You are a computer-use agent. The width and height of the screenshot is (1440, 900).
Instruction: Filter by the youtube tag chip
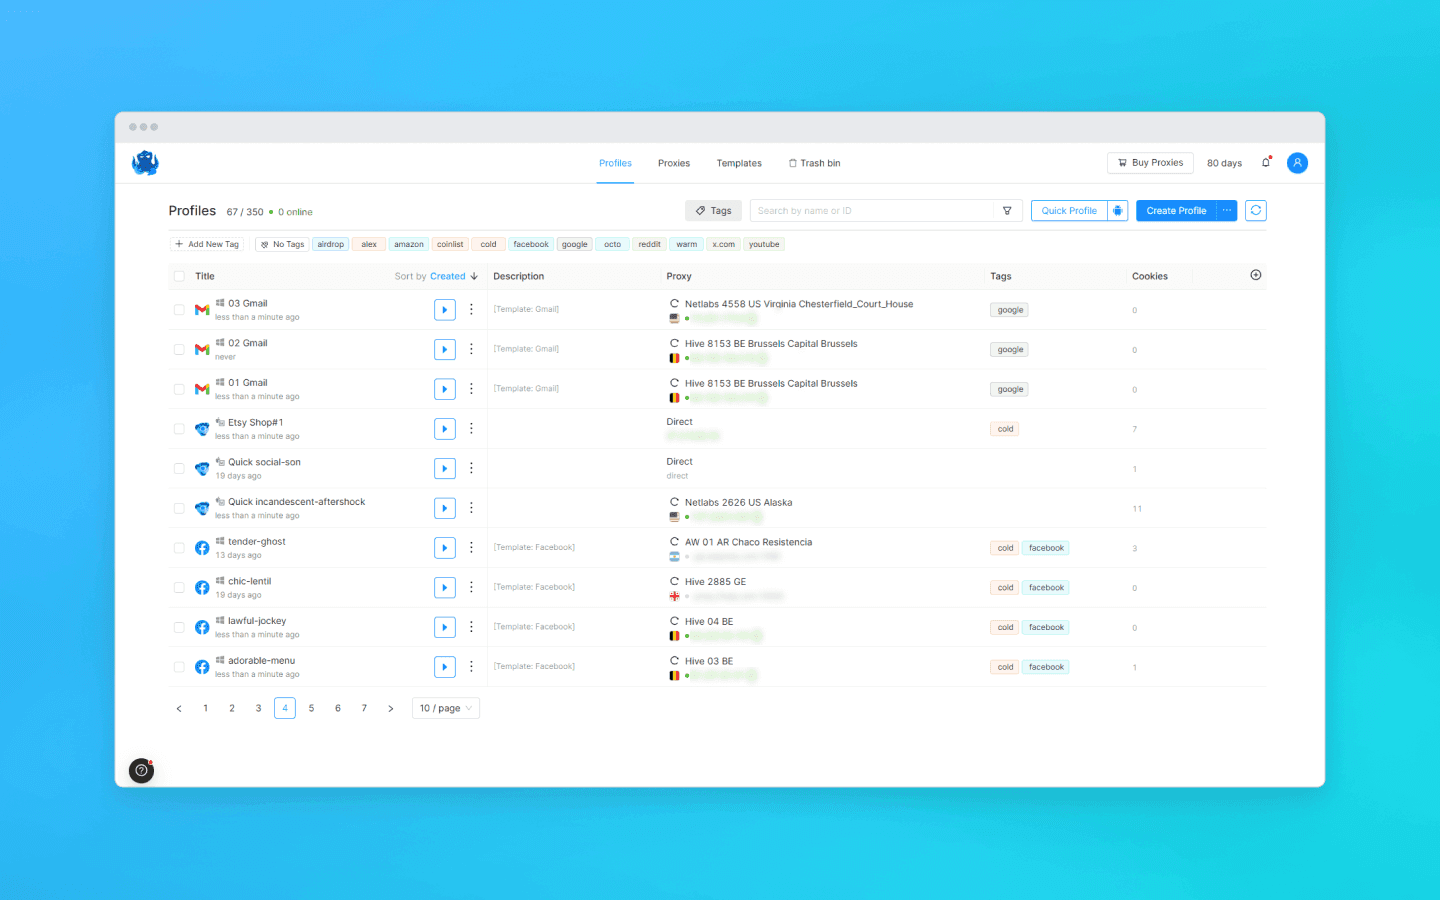click(x=764, y=244)
